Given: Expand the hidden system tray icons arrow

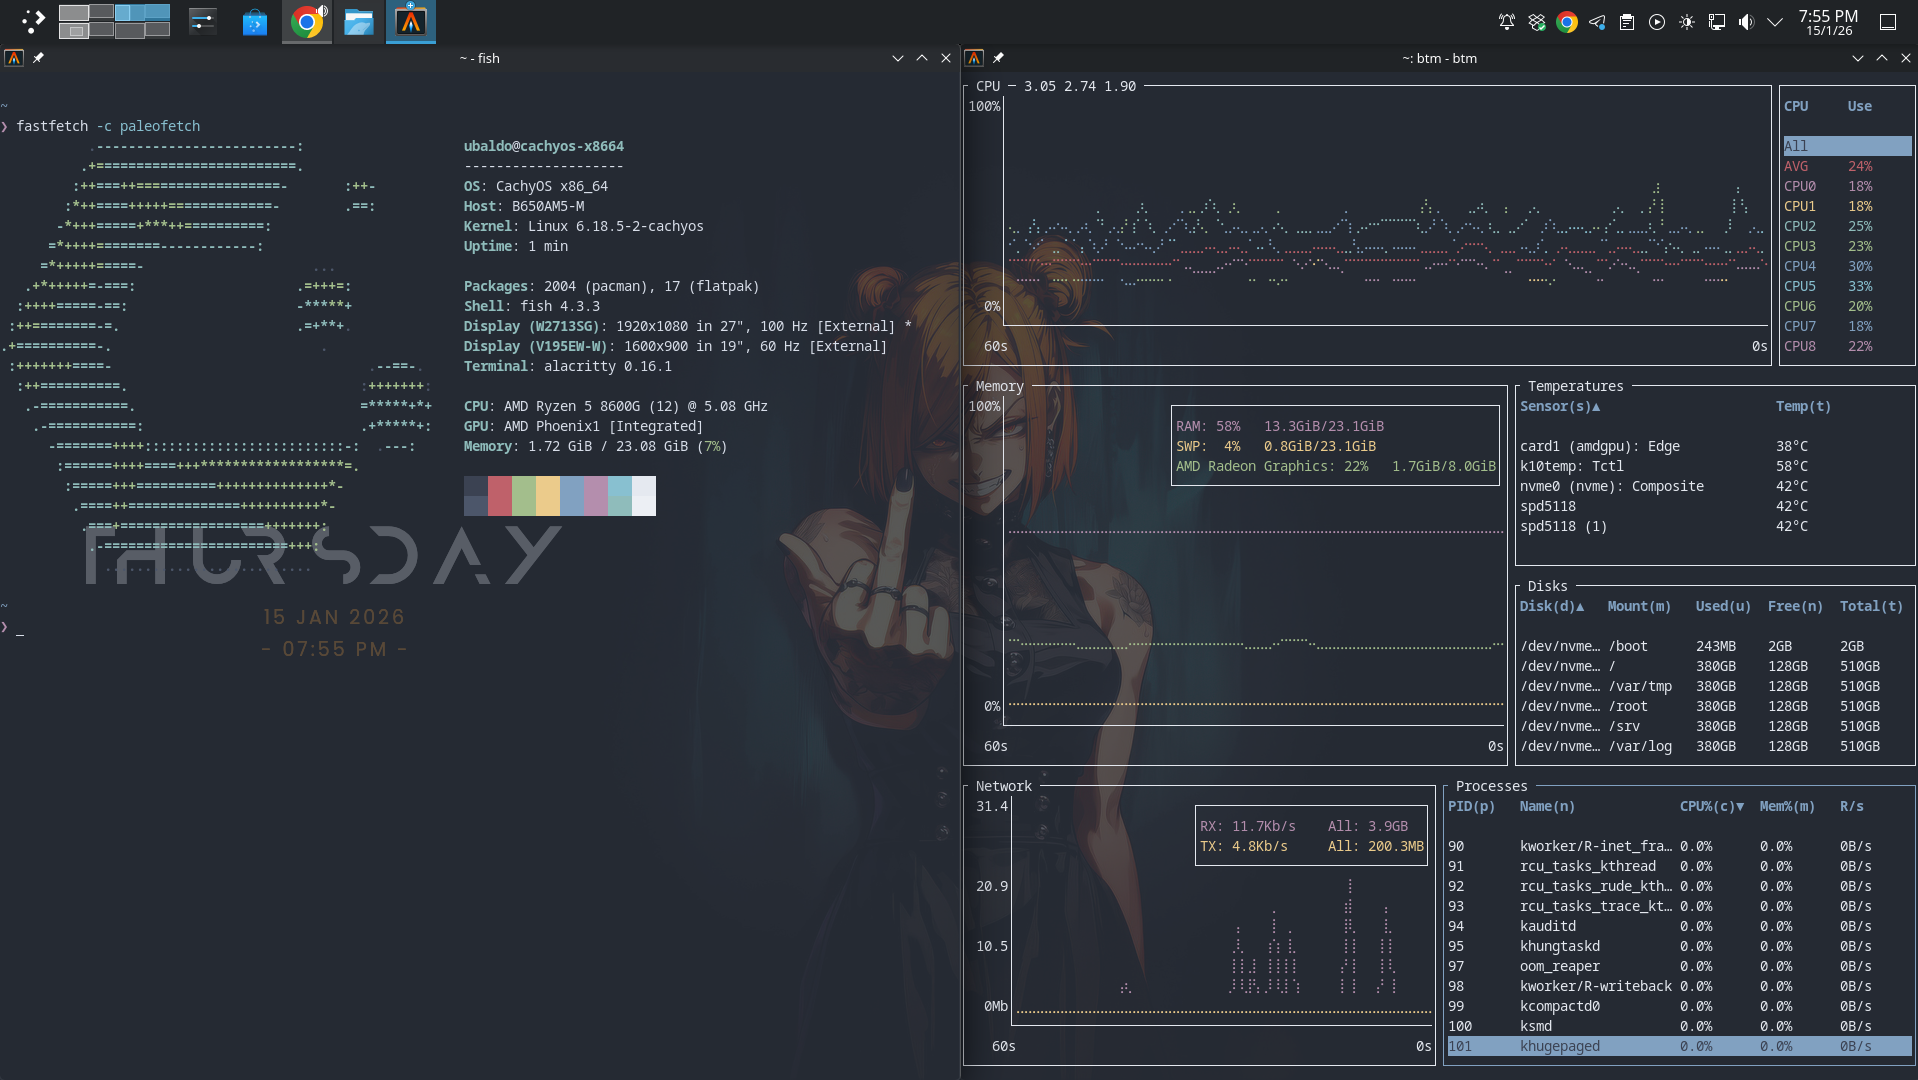Looking at the screenshot, I should point(1775,22).
